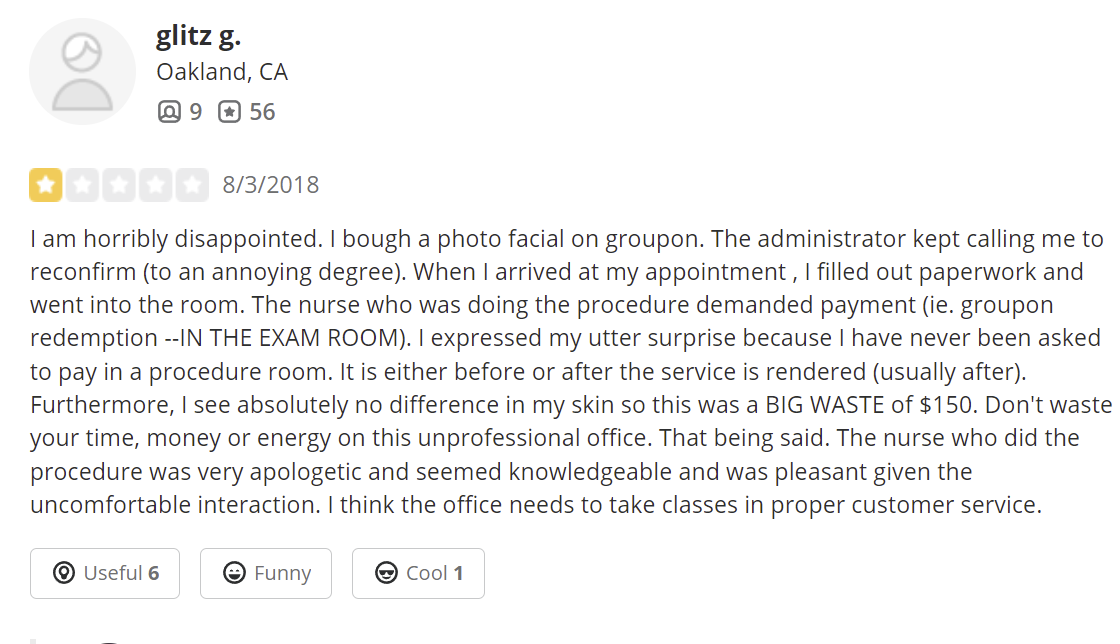Click the review count star icon

230,112
